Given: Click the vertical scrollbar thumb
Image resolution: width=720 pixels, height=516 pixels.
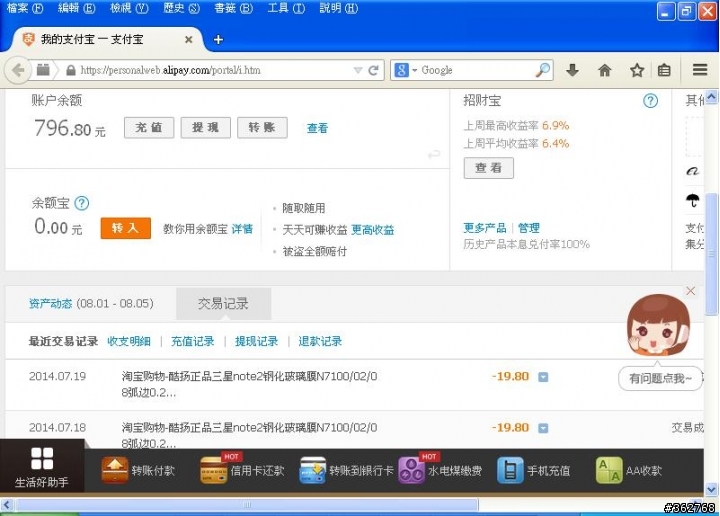Looking at the screenshot, I should (711, 254).
